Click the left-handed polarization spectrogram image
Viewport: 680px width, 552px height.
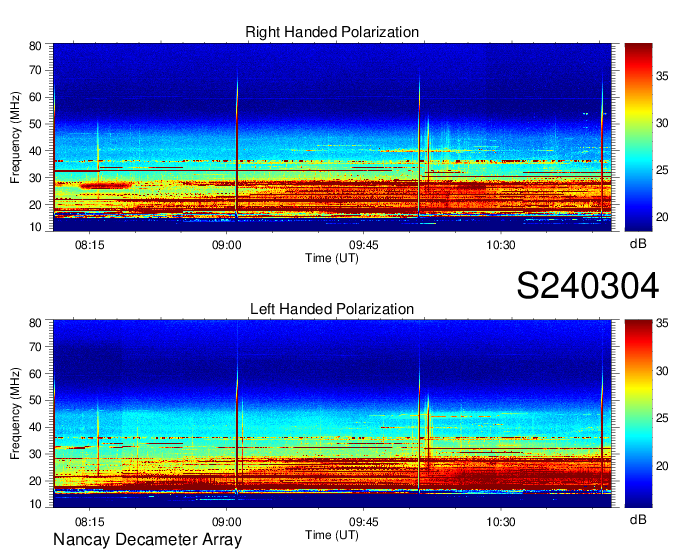coord(332,414)
